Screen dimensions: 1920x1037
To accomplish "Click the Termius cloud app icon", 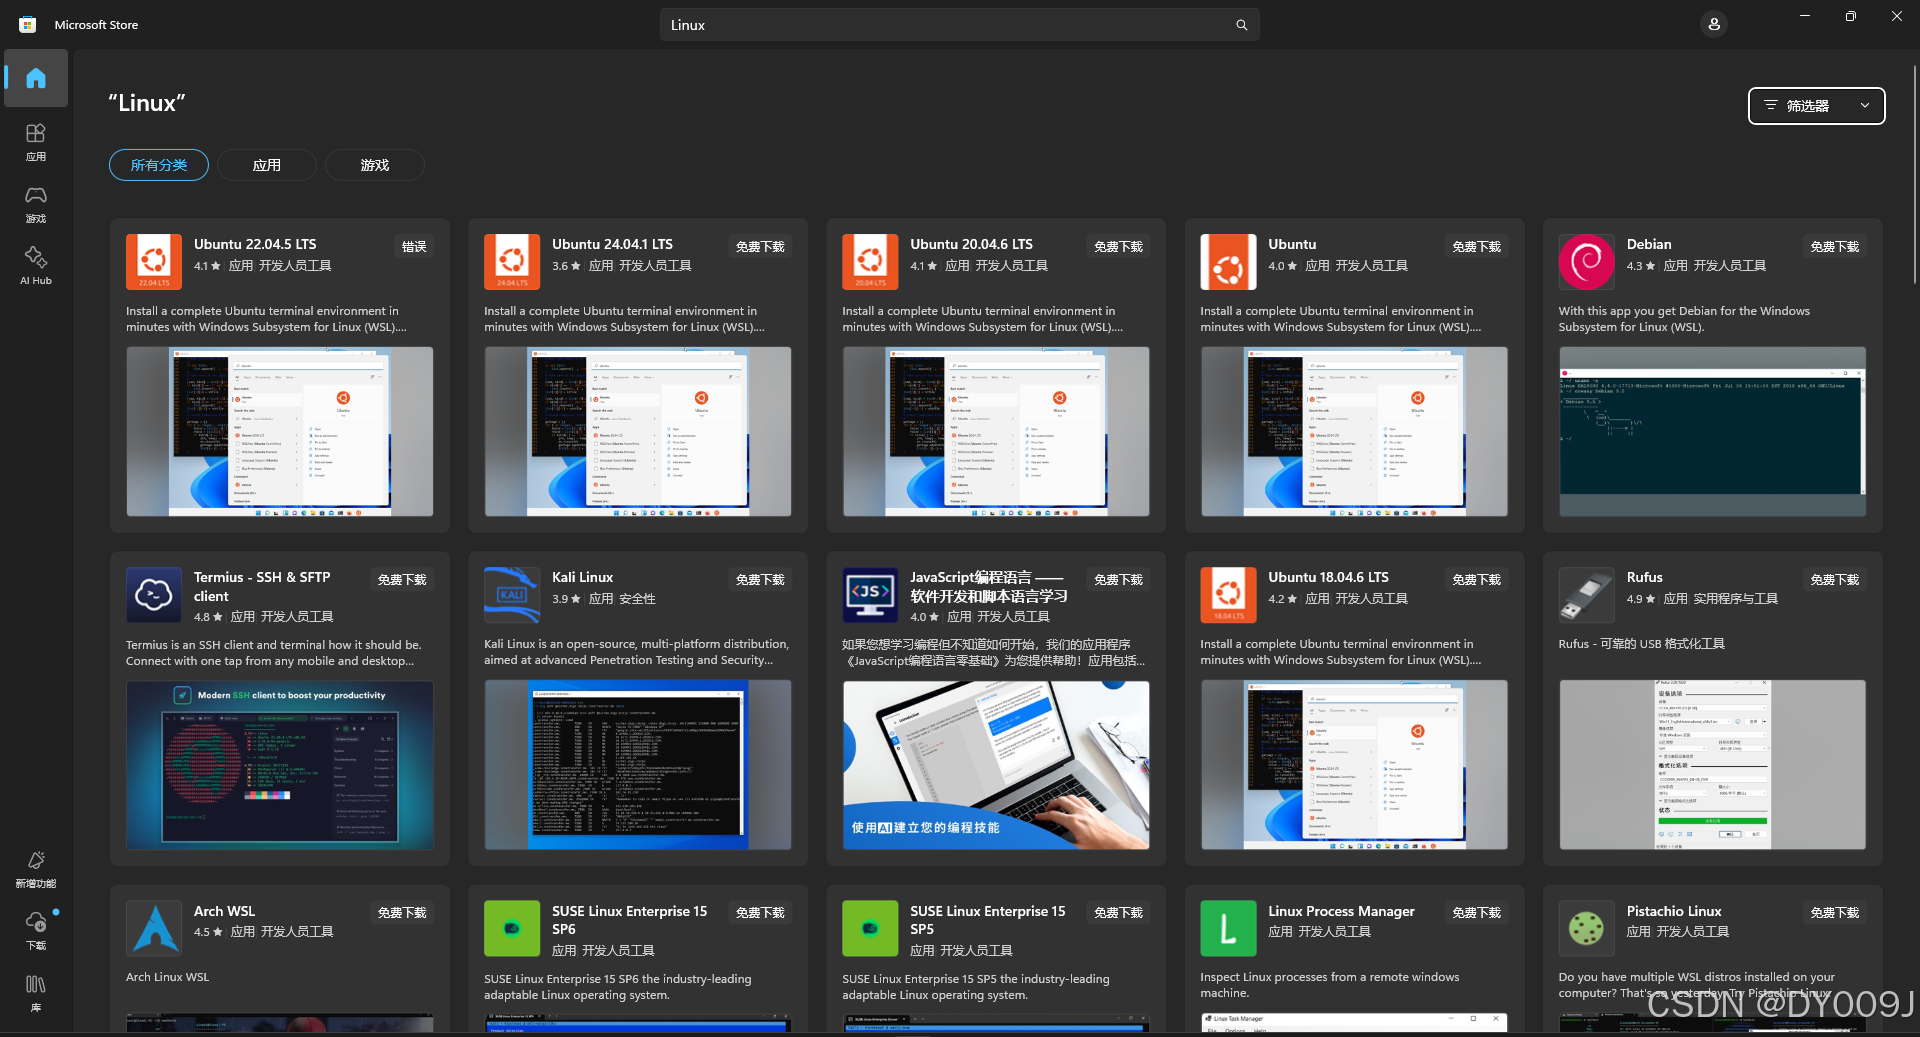I will [154, 595].
